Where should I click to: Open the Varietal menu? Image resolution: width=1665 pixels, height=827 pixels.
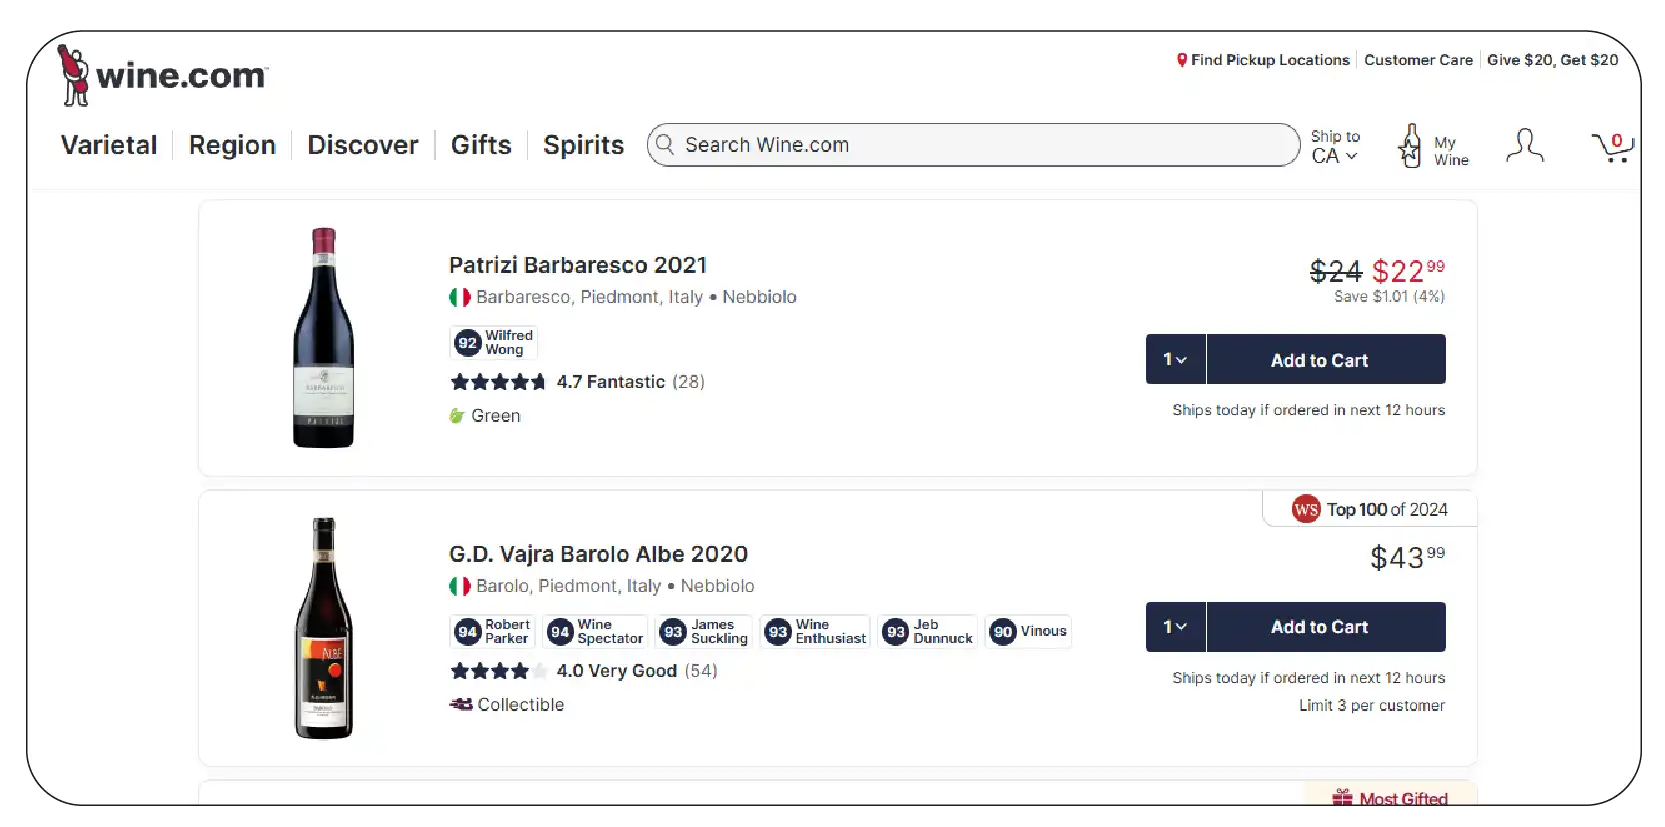tap(109, 145)
